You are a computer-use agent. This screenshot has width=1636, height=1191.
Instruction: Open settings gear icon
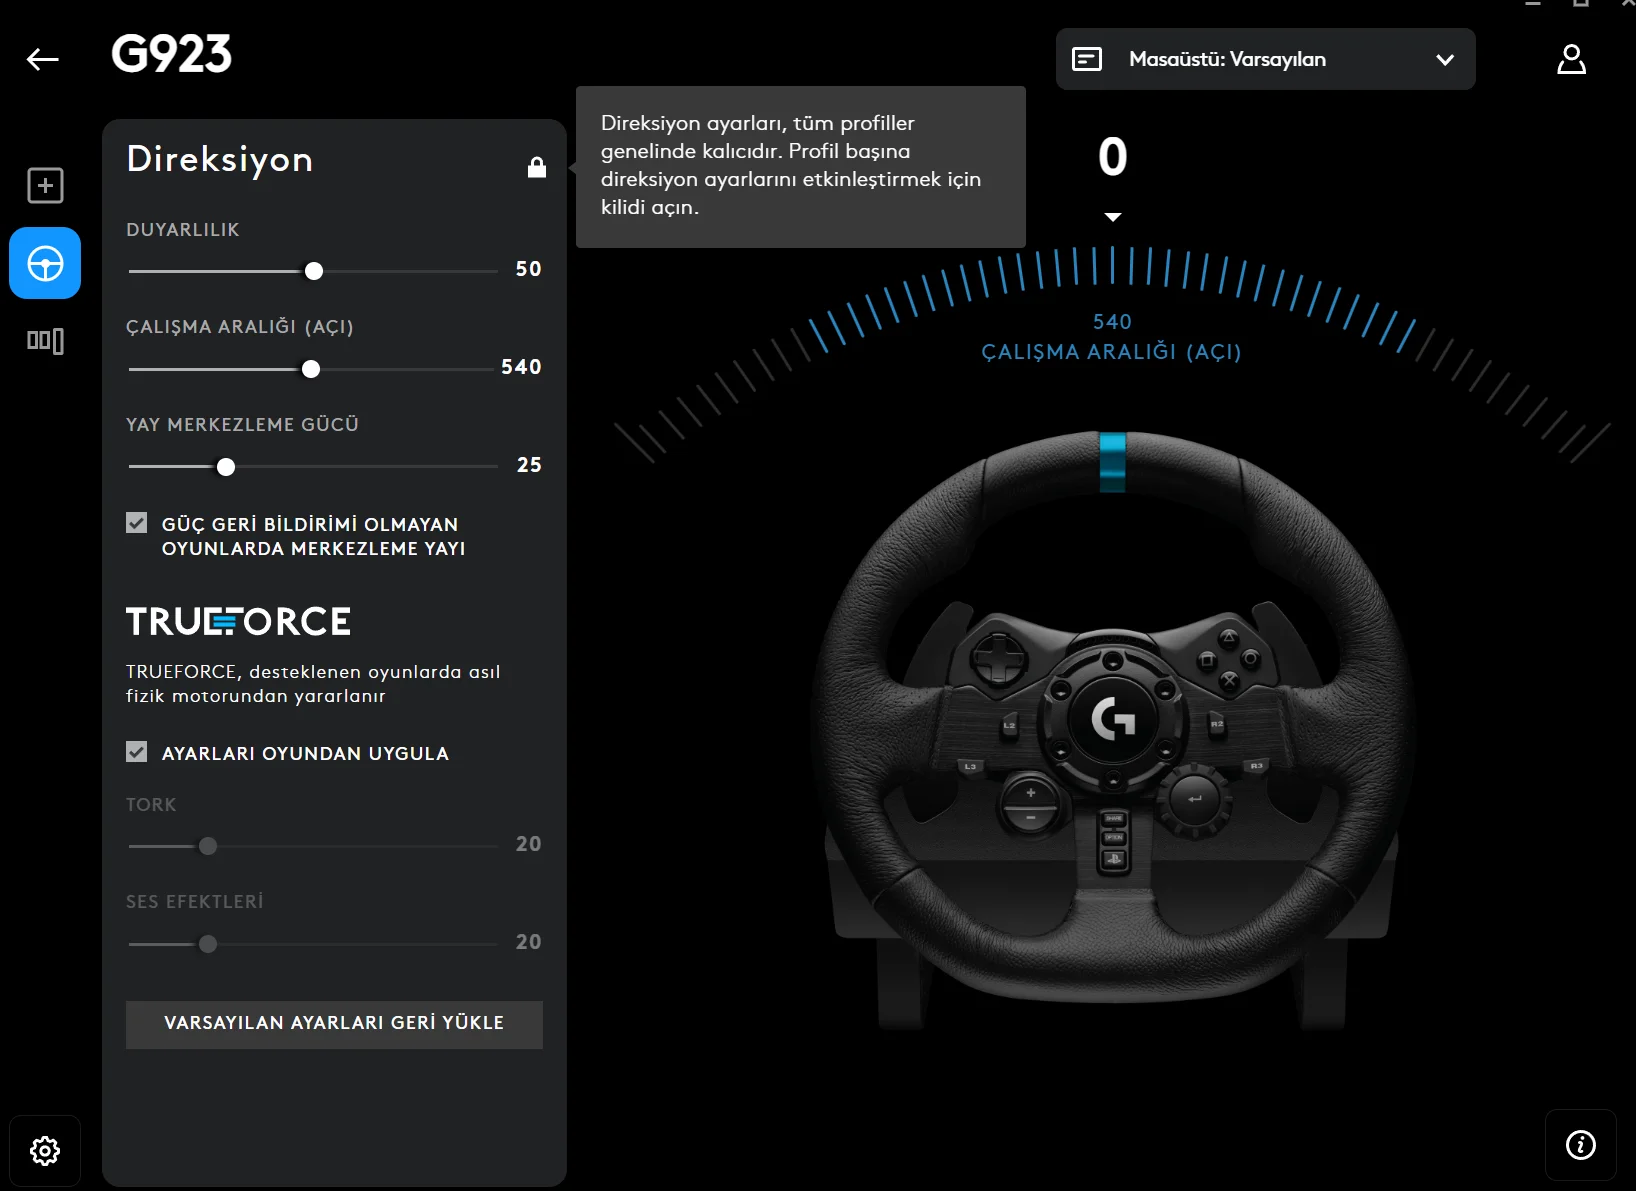45,1151
